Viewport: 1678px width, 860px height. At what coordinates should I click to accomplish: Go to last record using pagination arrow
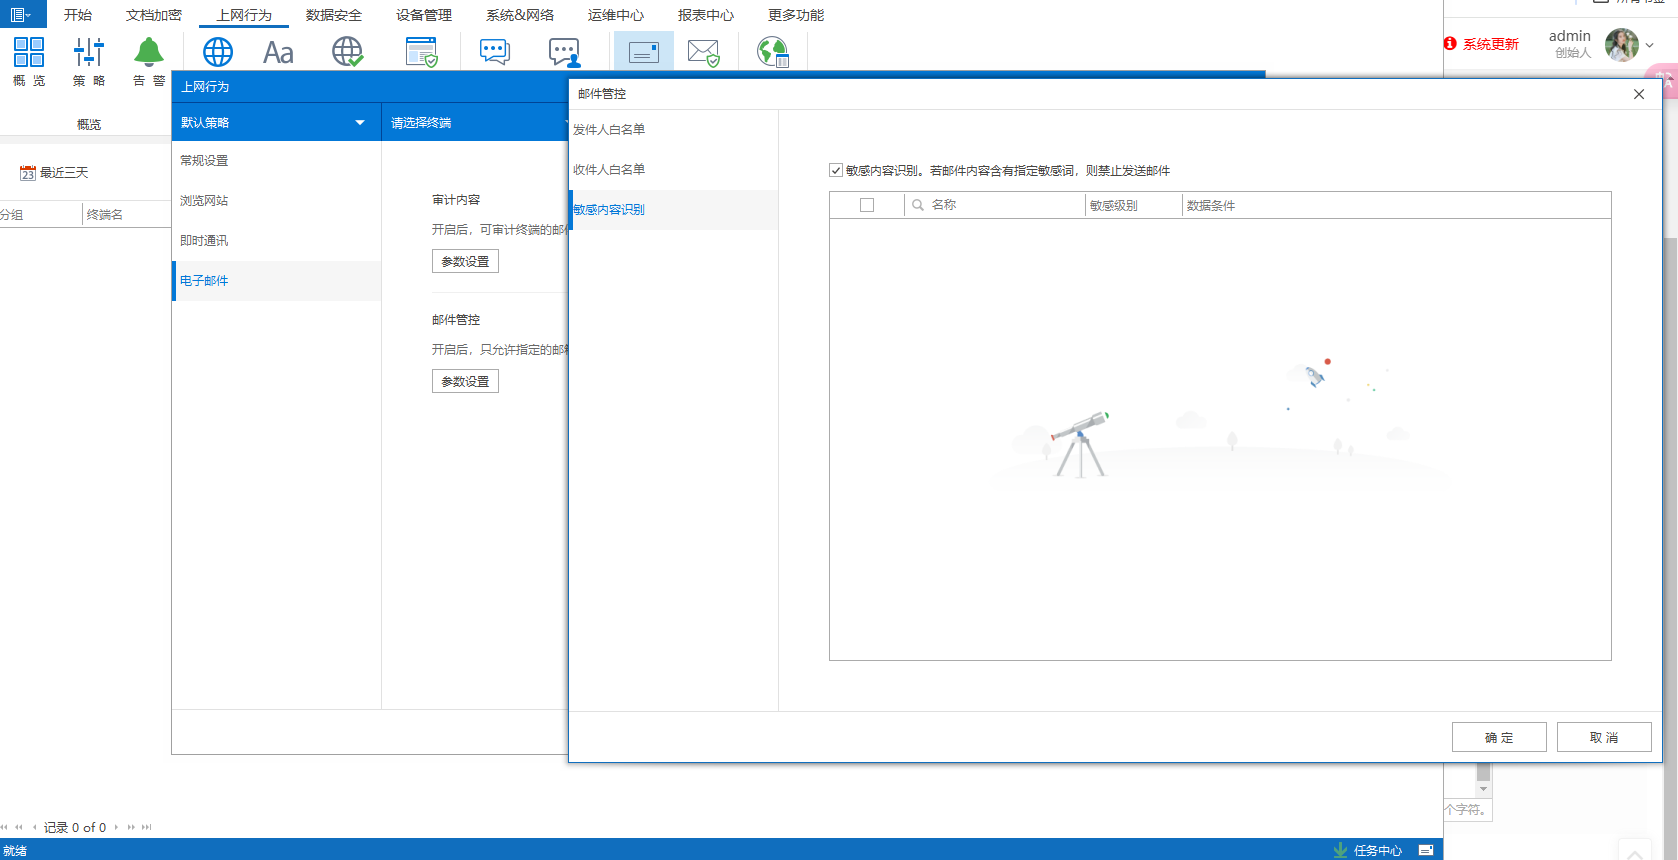pyautogui.click(x=147, y=827)
